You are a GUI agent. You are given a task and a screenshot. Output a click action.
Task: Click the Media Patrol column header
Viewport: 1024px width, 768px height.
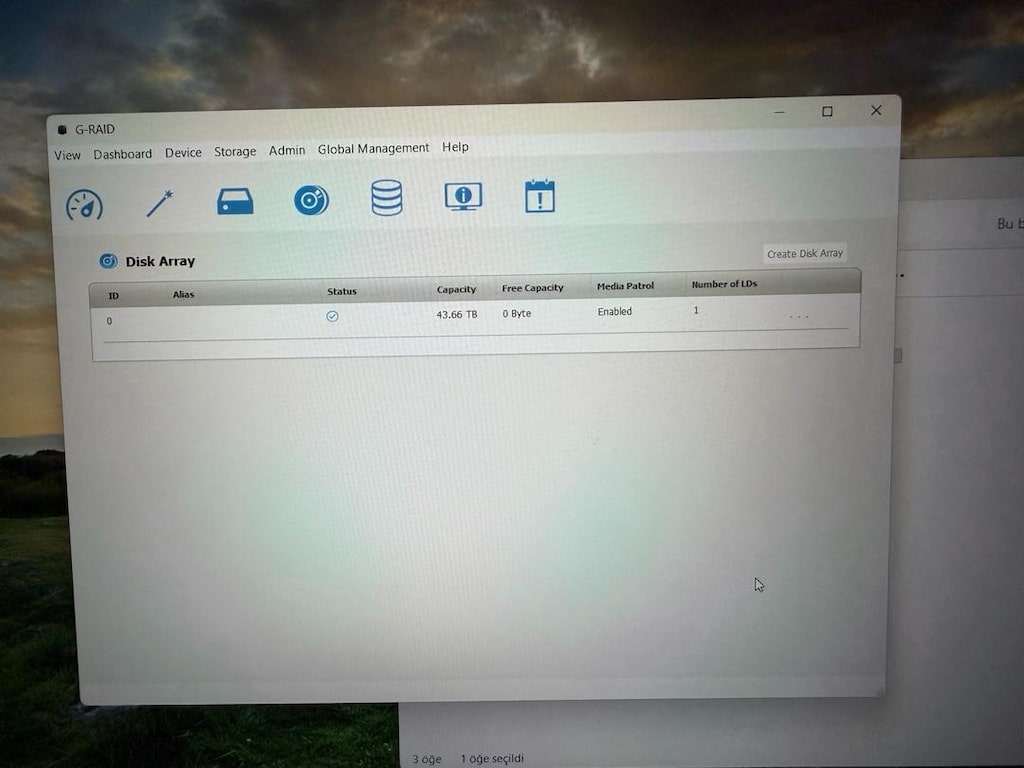pyautogui.click(x=625, y=286)
